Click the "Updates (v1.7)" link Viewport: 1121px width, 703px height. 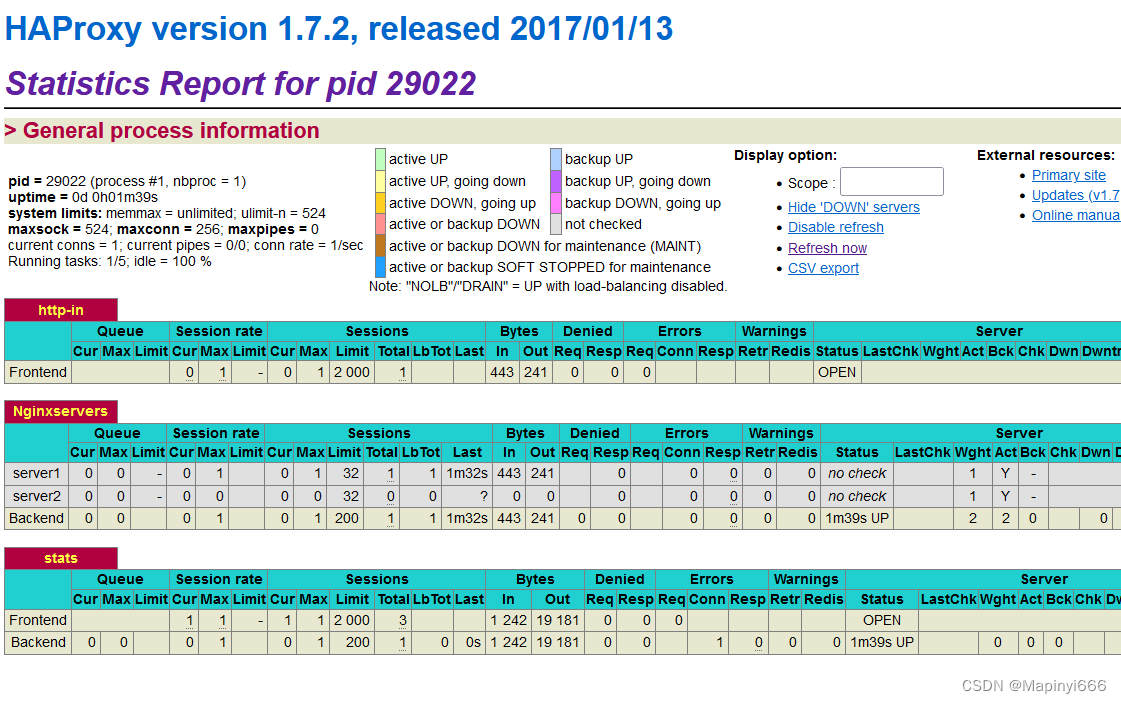pyautogui.click(x=1075, y=195)
